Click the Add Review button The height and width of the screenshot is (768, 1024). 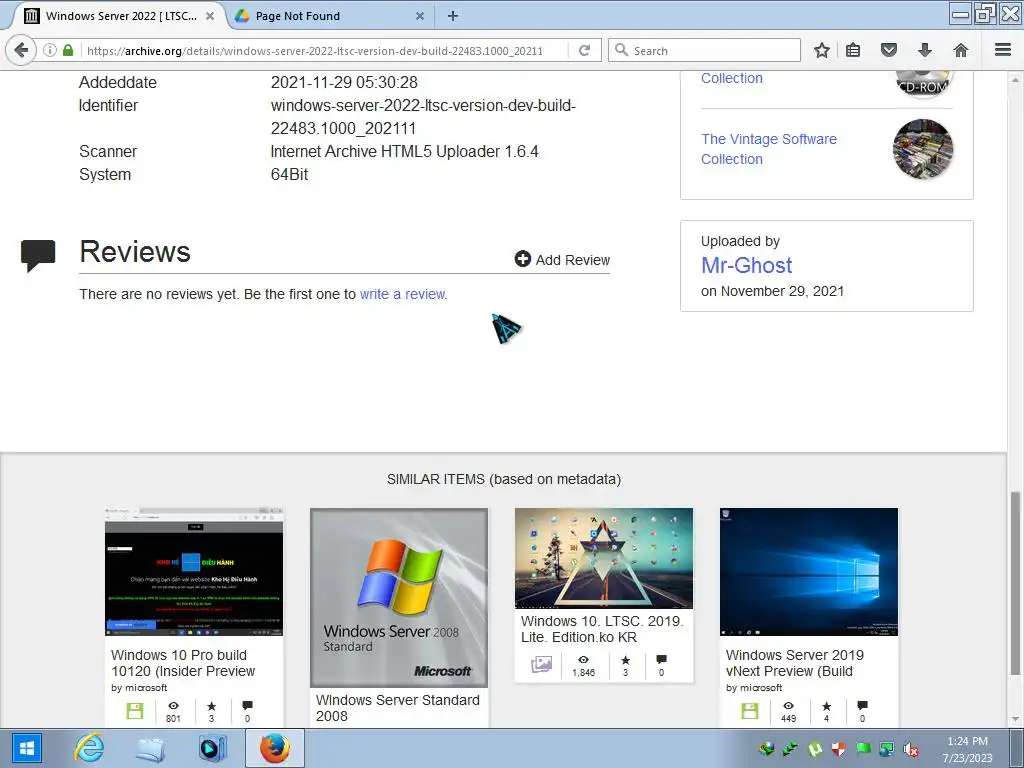coord(562,260)
